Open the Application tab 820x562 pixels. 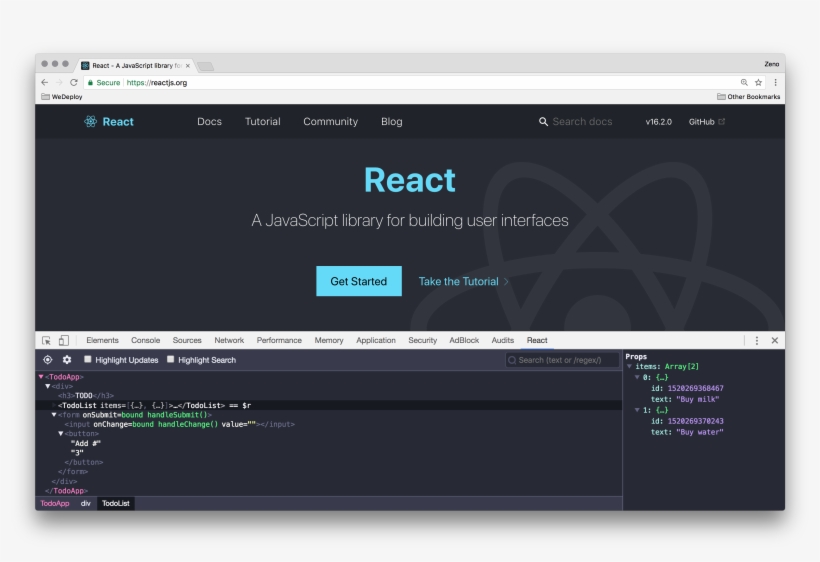click(x=376, y=340)
